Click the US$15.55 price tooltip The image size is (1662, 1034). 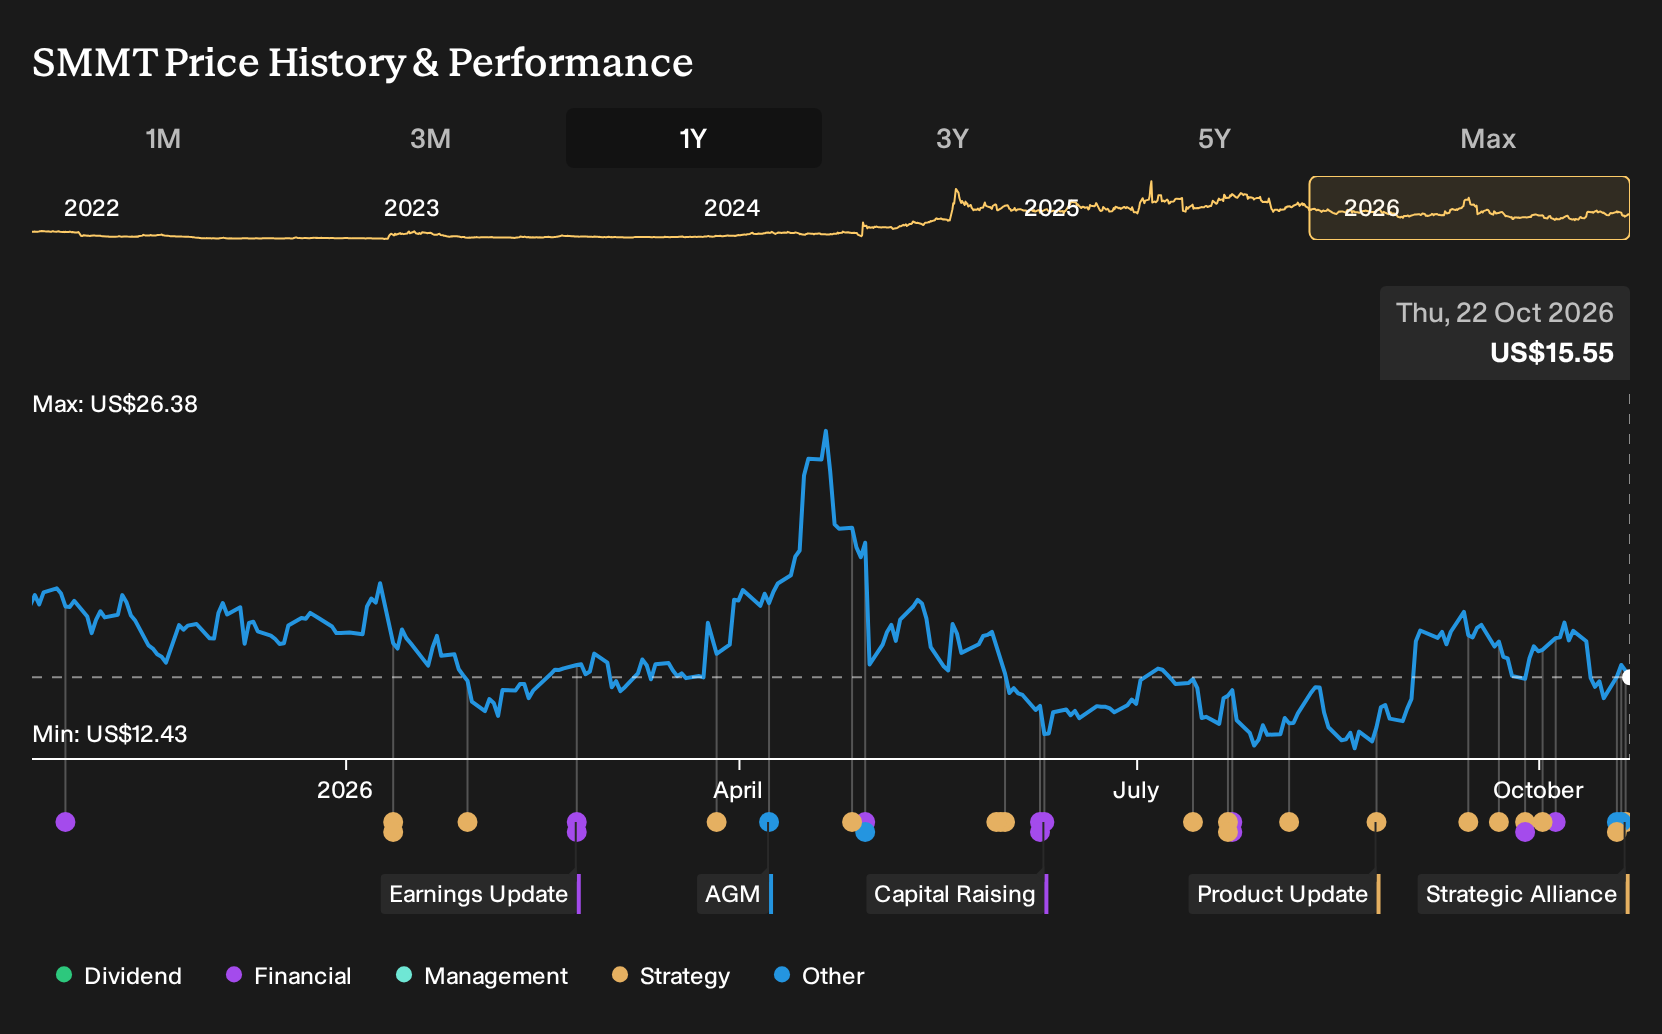pos(1505,333)
